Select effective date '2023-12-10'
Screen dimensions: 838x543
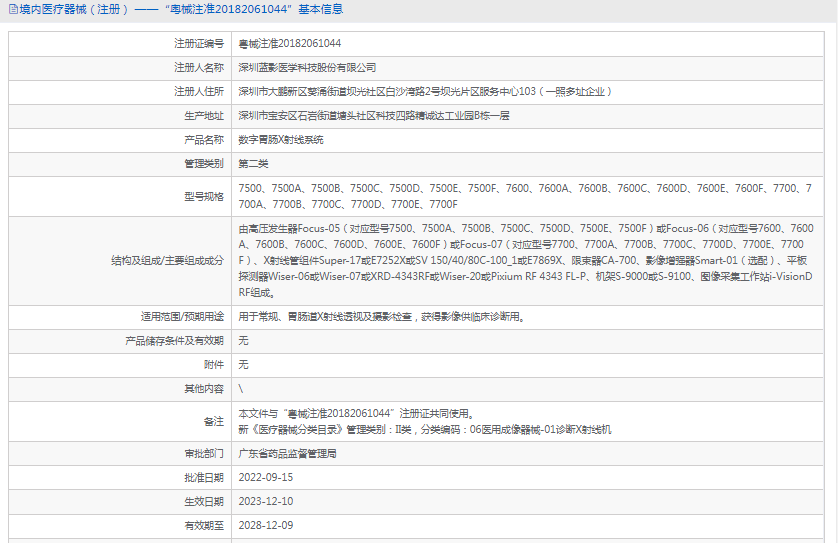point(266,502)
